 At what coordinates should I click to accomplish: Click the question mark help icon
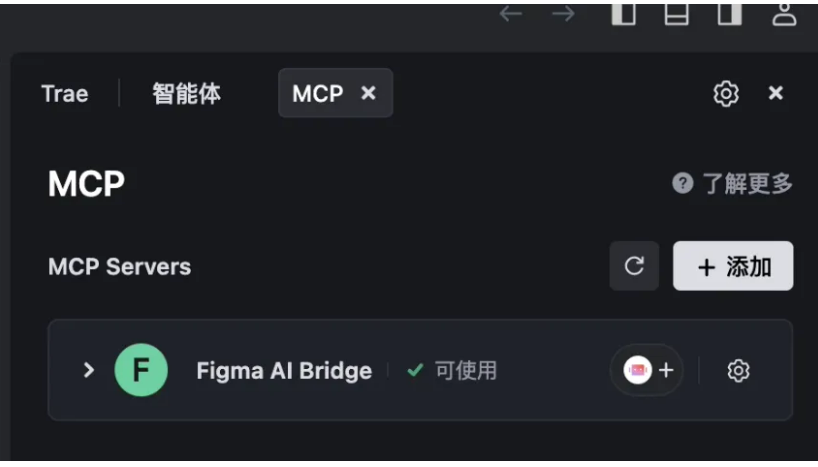pos(682,183)
